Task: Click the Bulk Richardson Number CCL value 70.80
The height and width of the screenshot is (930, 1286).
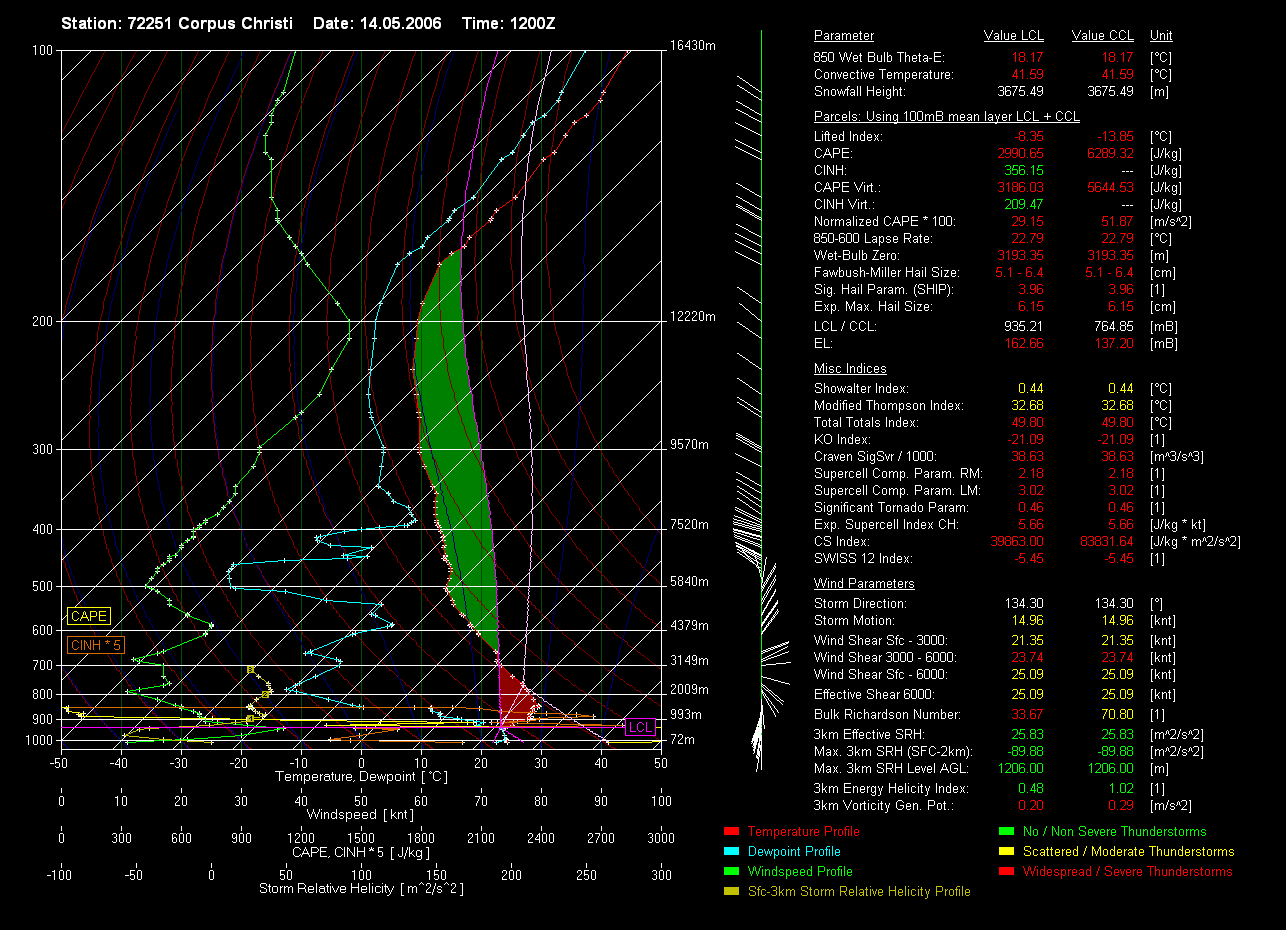Action: [x=1116, y=714]
